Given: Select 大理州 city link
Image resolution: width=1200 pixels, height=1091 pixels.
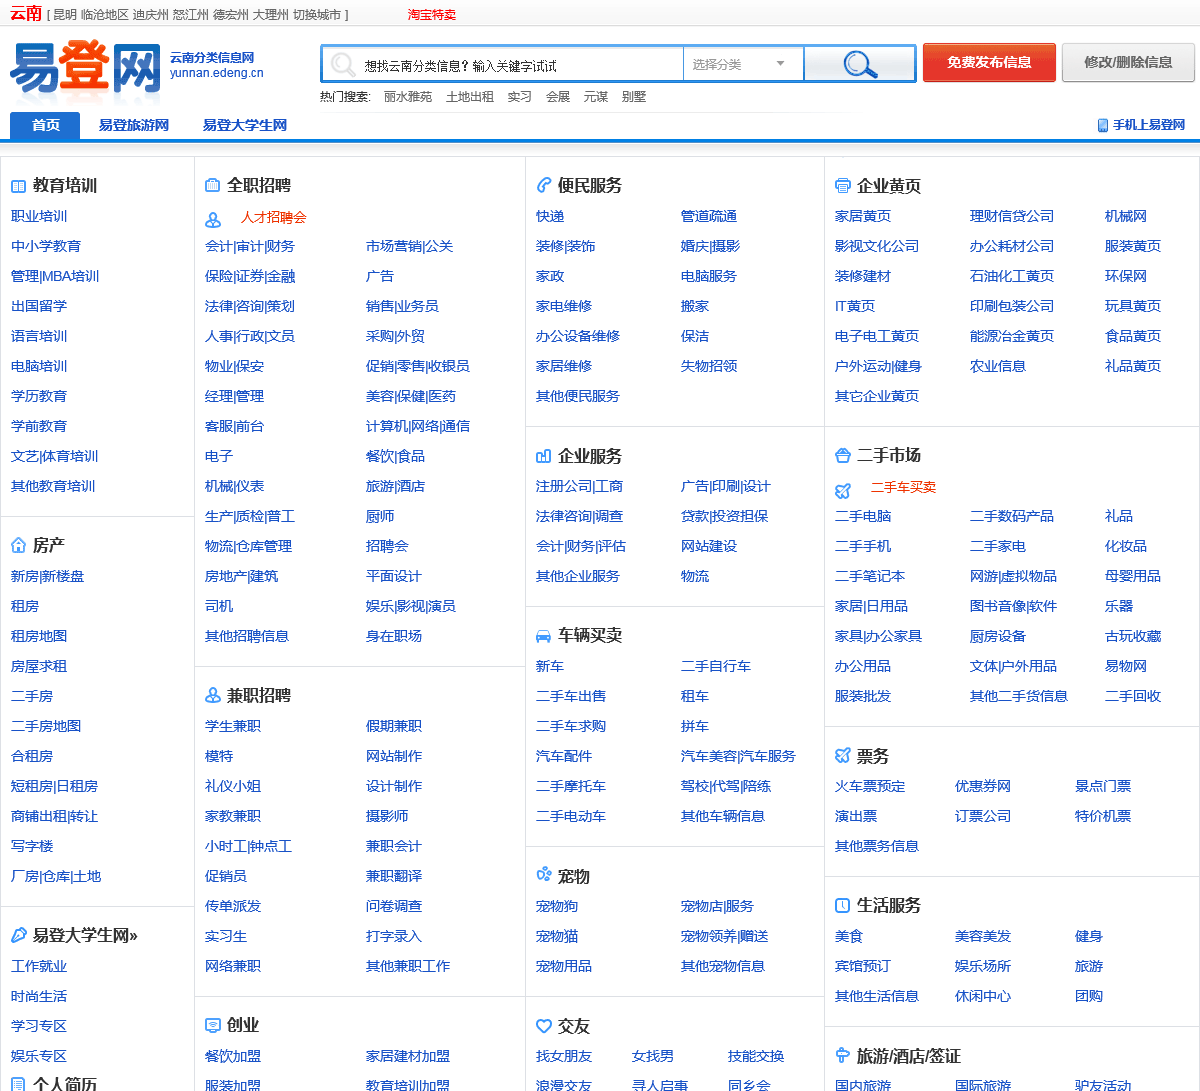Looking at the screenshot, I should tap(270, 15).
